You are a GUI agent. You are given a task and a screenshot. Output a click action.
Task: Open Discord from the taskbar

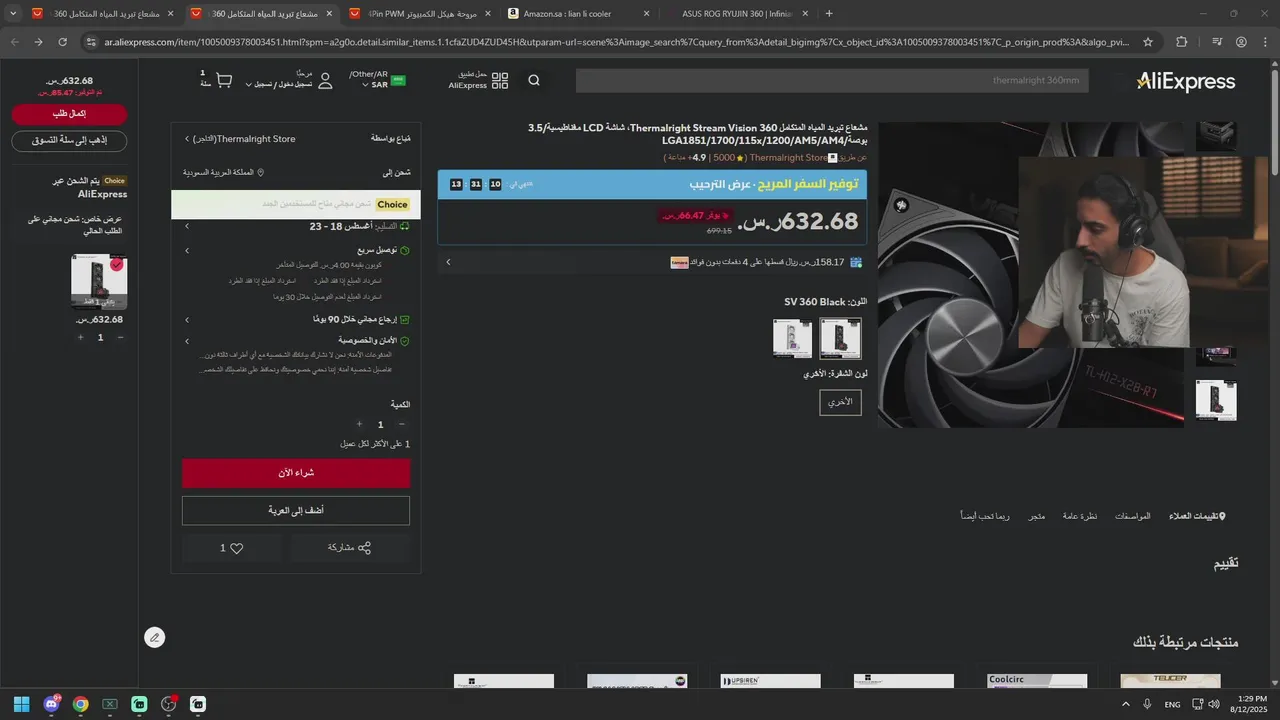point(51,704)
